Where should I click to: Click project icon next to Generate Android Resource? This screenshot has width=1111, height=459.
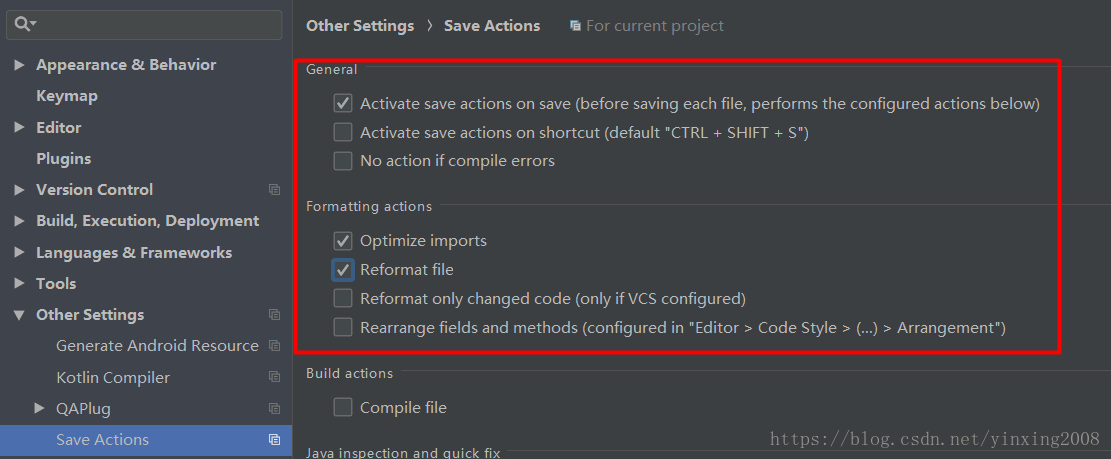click(274, 346)
